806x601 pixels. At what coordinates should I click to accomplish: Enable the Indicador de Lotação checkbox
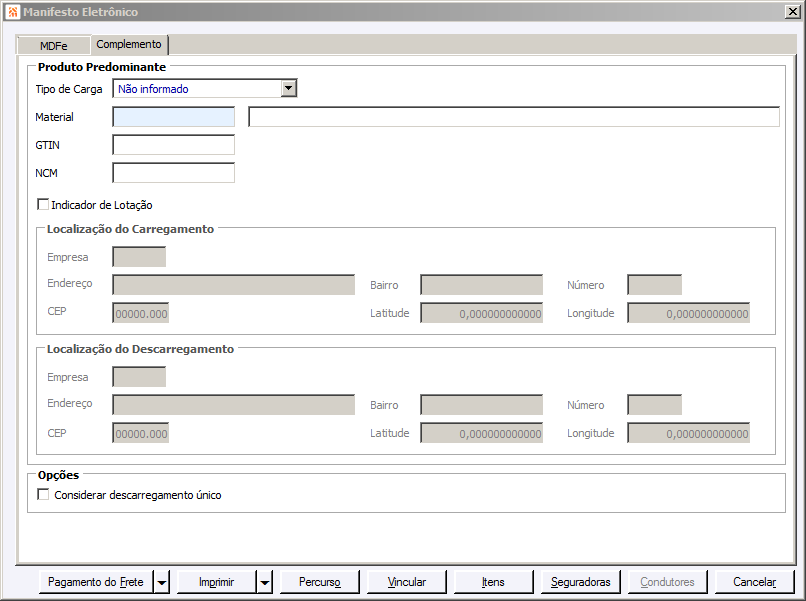click(43, 205)
